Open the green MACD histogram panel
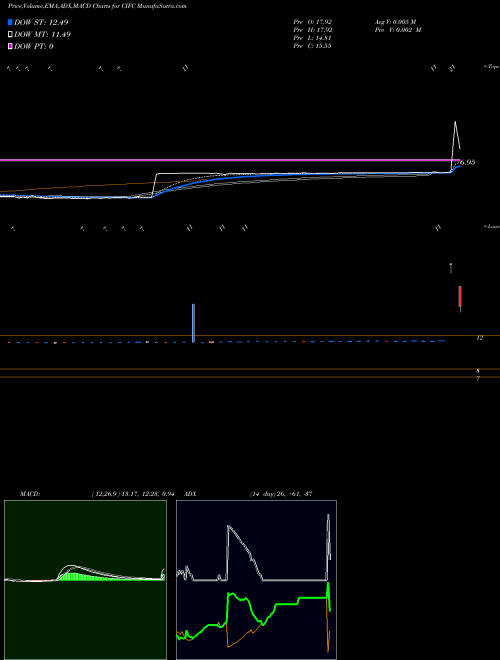Image resolution: width=500 pixels, height=660 pixels. click(x=85, y=580)
